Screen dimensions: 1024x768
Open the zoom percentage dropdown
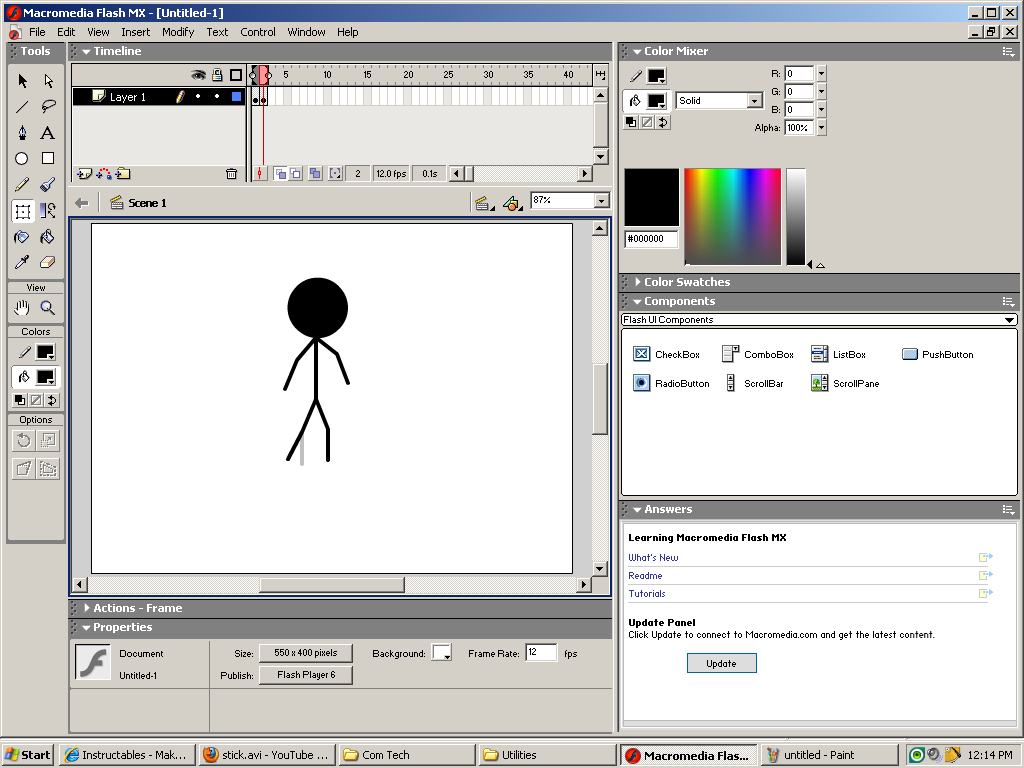(x=602, y=200)
